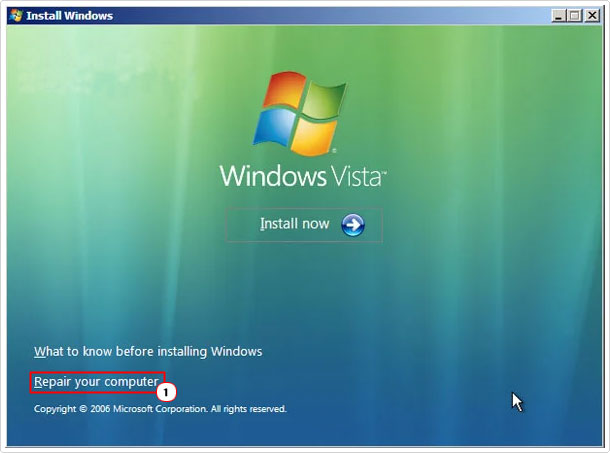Click the Install Windows title text

(x=70, y=16)
